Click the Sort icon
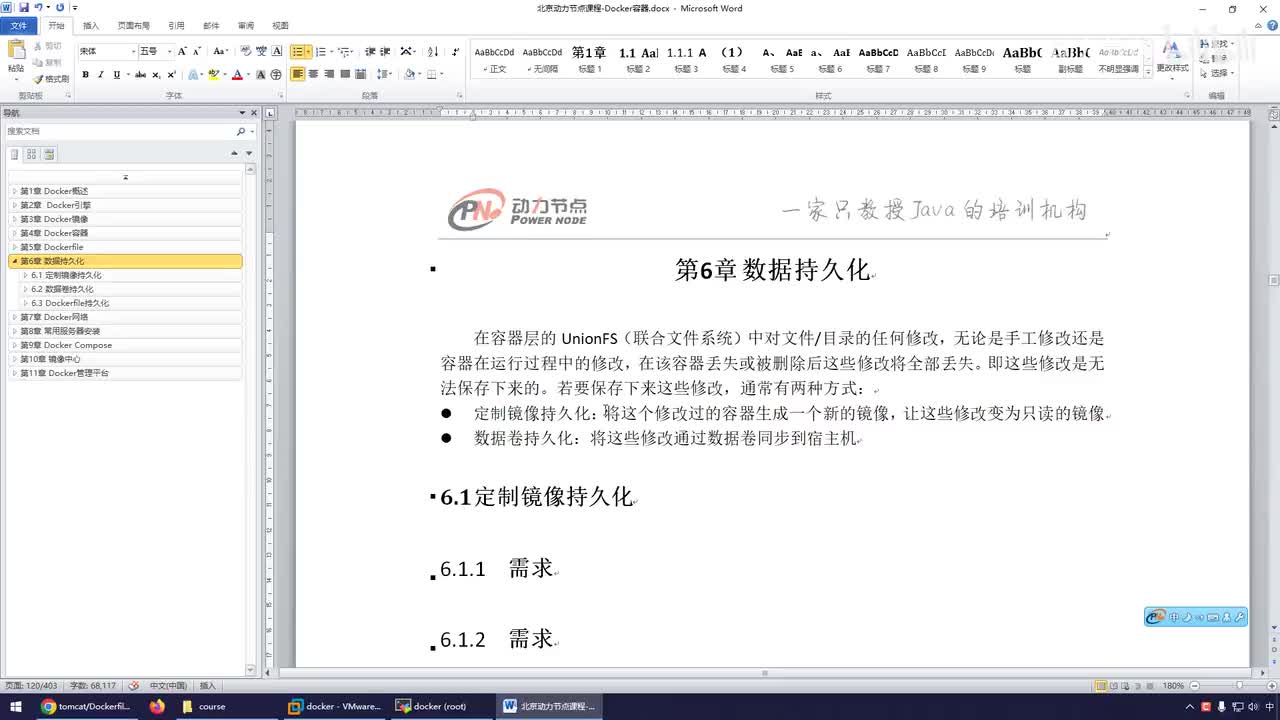This screenshot has width=1280, height=720. [433, 51]
